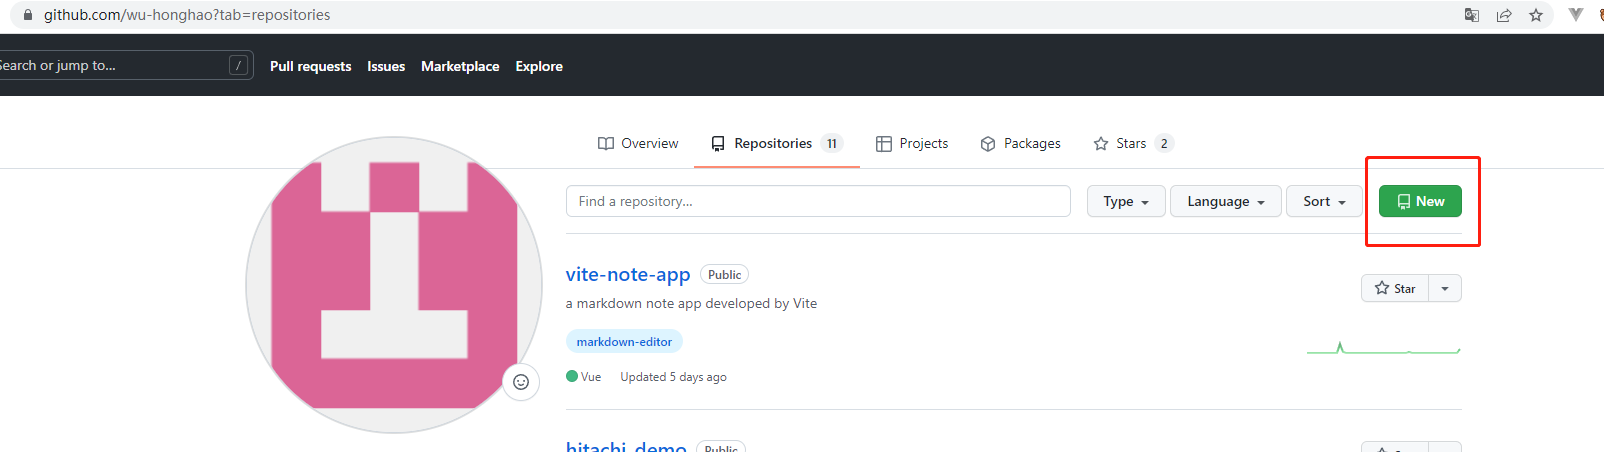The width and height of the screenshot is (1604, 452).
Task: Click the V browser extension icon
Action: coord(1576,15)
